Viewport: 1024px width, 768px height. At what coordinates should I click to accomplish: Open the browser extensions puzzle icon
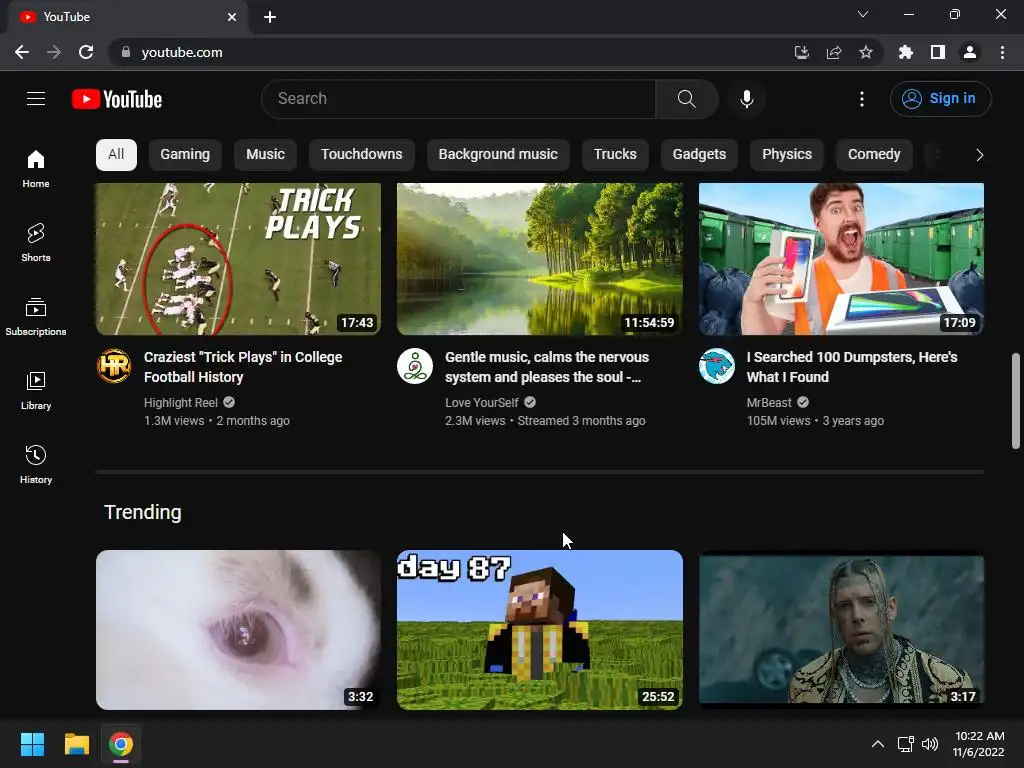coord(906,52)
